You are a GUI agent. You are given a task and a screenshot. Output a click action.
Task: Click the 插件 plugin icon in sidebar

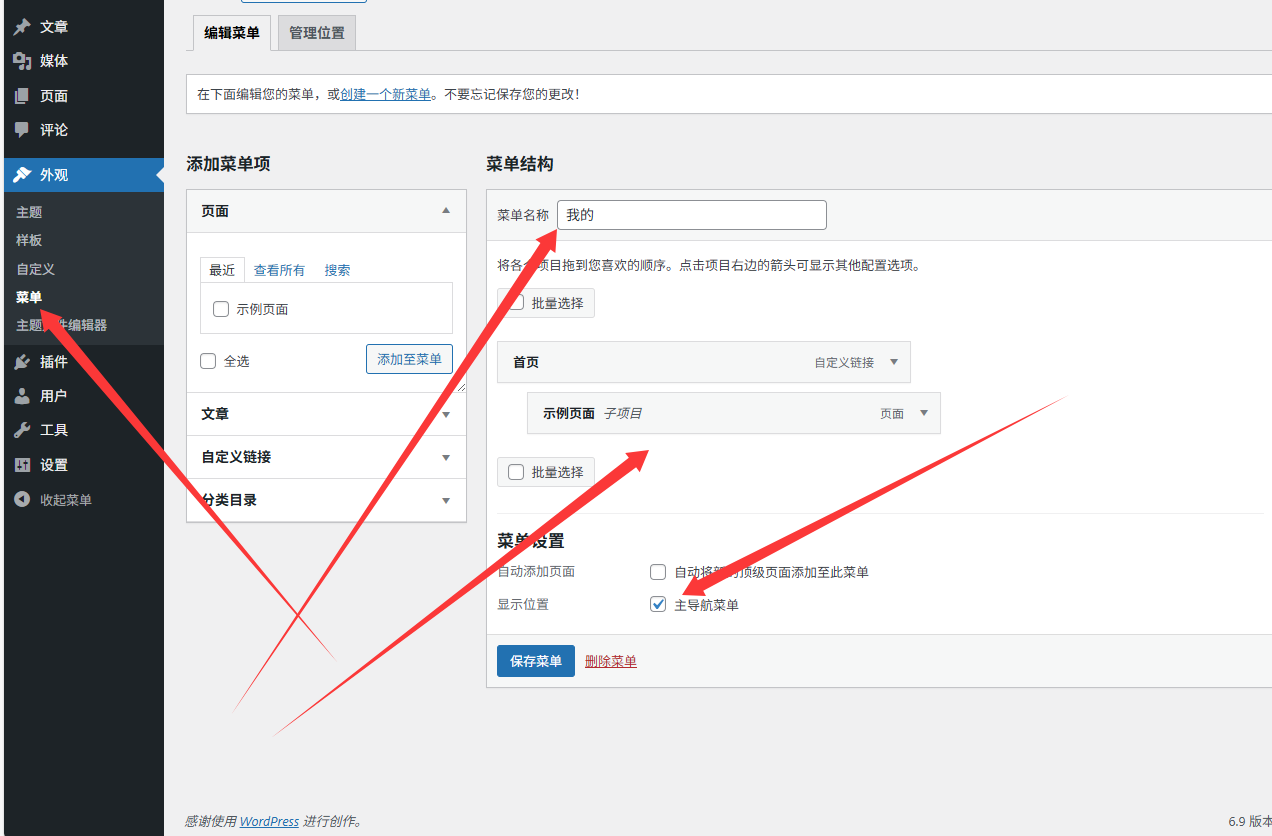pos(22,362)
